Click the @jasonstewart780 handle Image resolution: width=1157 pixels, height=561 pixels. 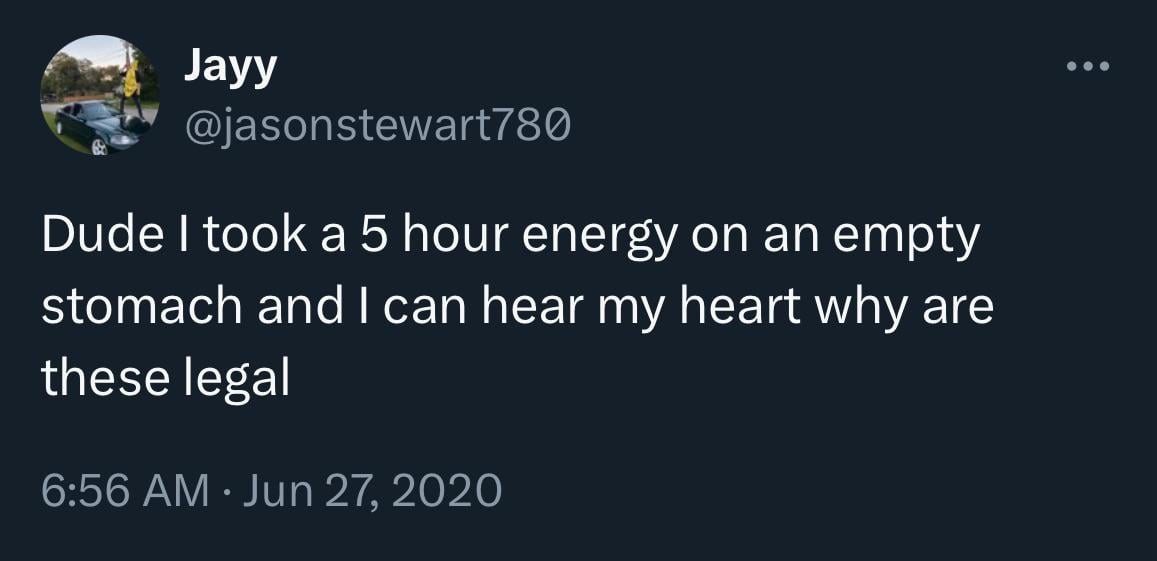pos(377,126)
